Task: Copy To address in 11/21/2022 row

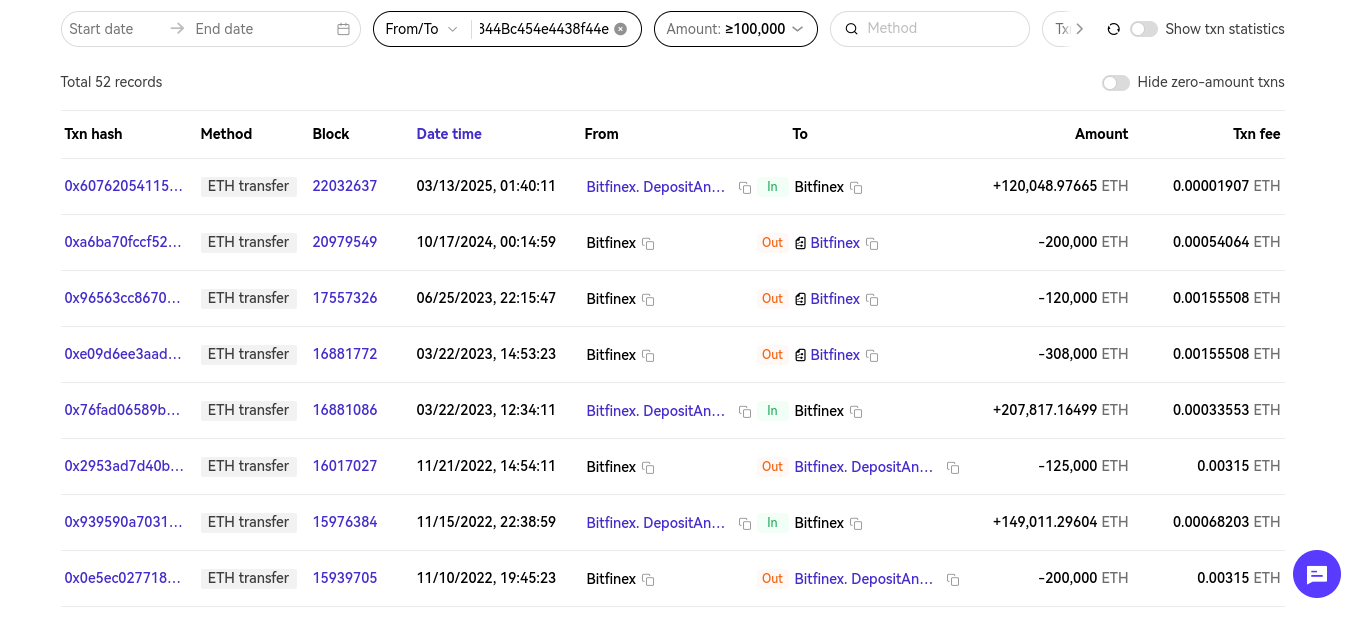Action: tap(953, 468)
